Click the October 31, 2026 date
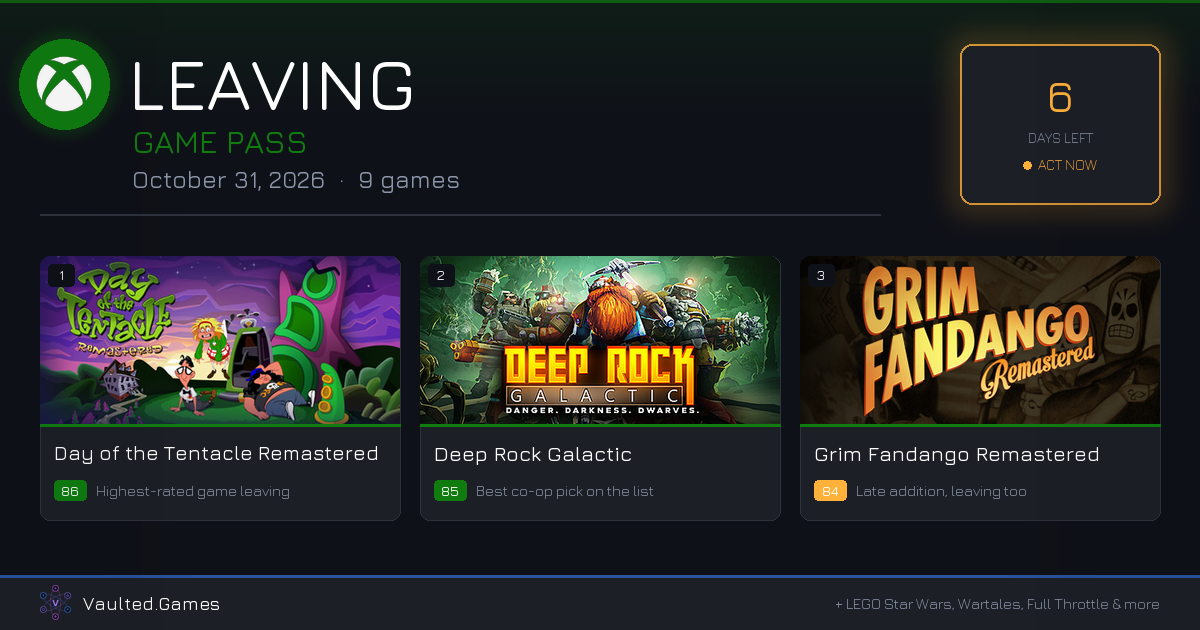Screen dimensions: 1200x630 (229, 181)
